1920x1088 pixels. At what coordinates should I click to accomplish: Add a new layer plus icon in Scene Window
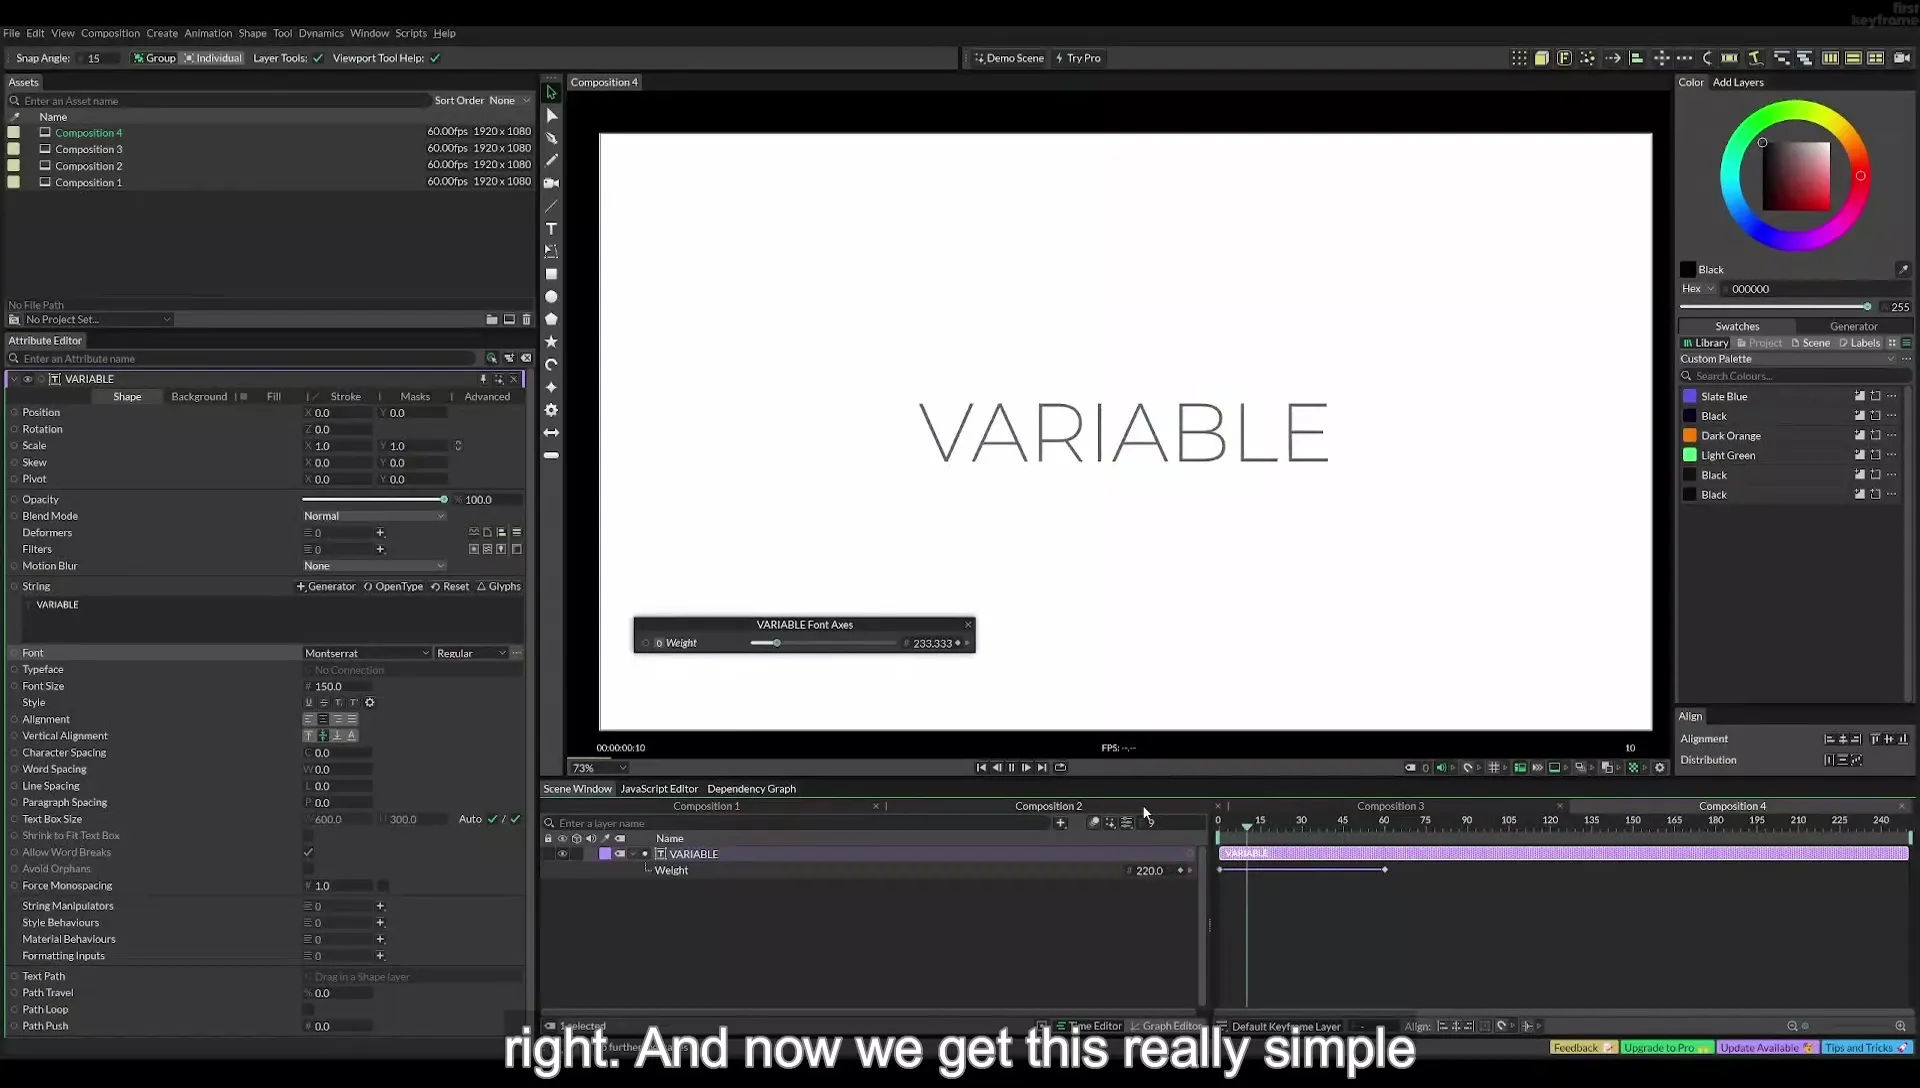point(1060,823)
